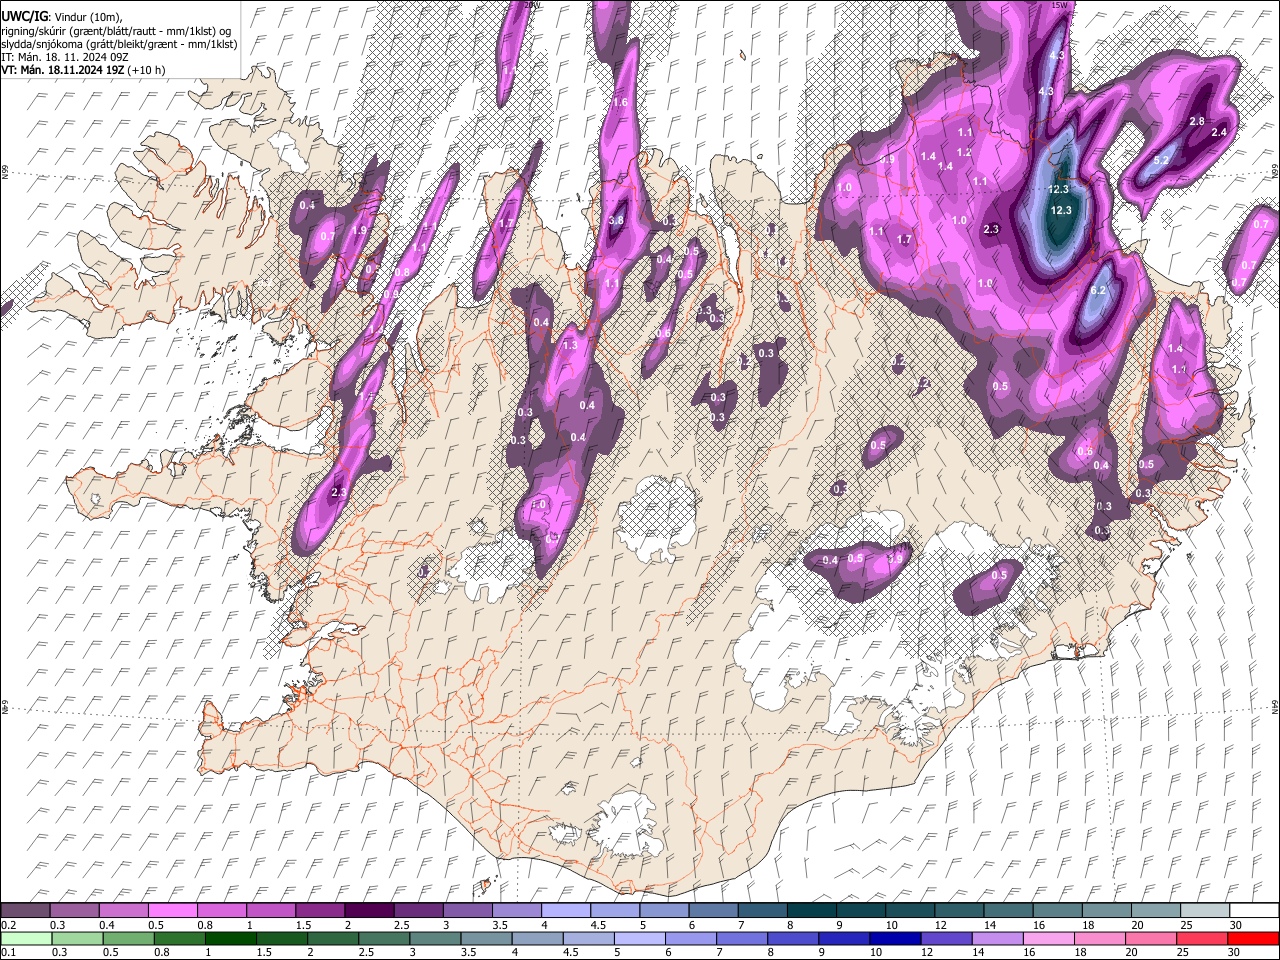Click the 'VT: Mán. 18.11.2024 19Z (+10 h)' line

pyautogui.click(x=84, y=70)
